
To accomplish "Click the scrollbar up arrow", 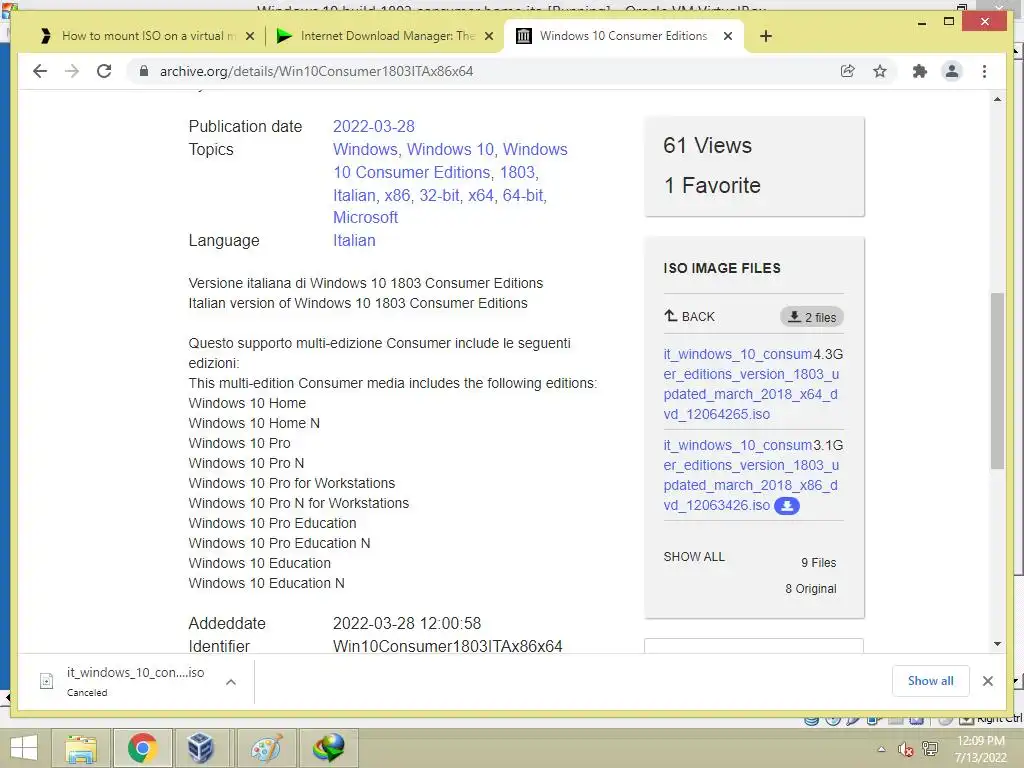I will pyautogui.click(x=997, y=99).
